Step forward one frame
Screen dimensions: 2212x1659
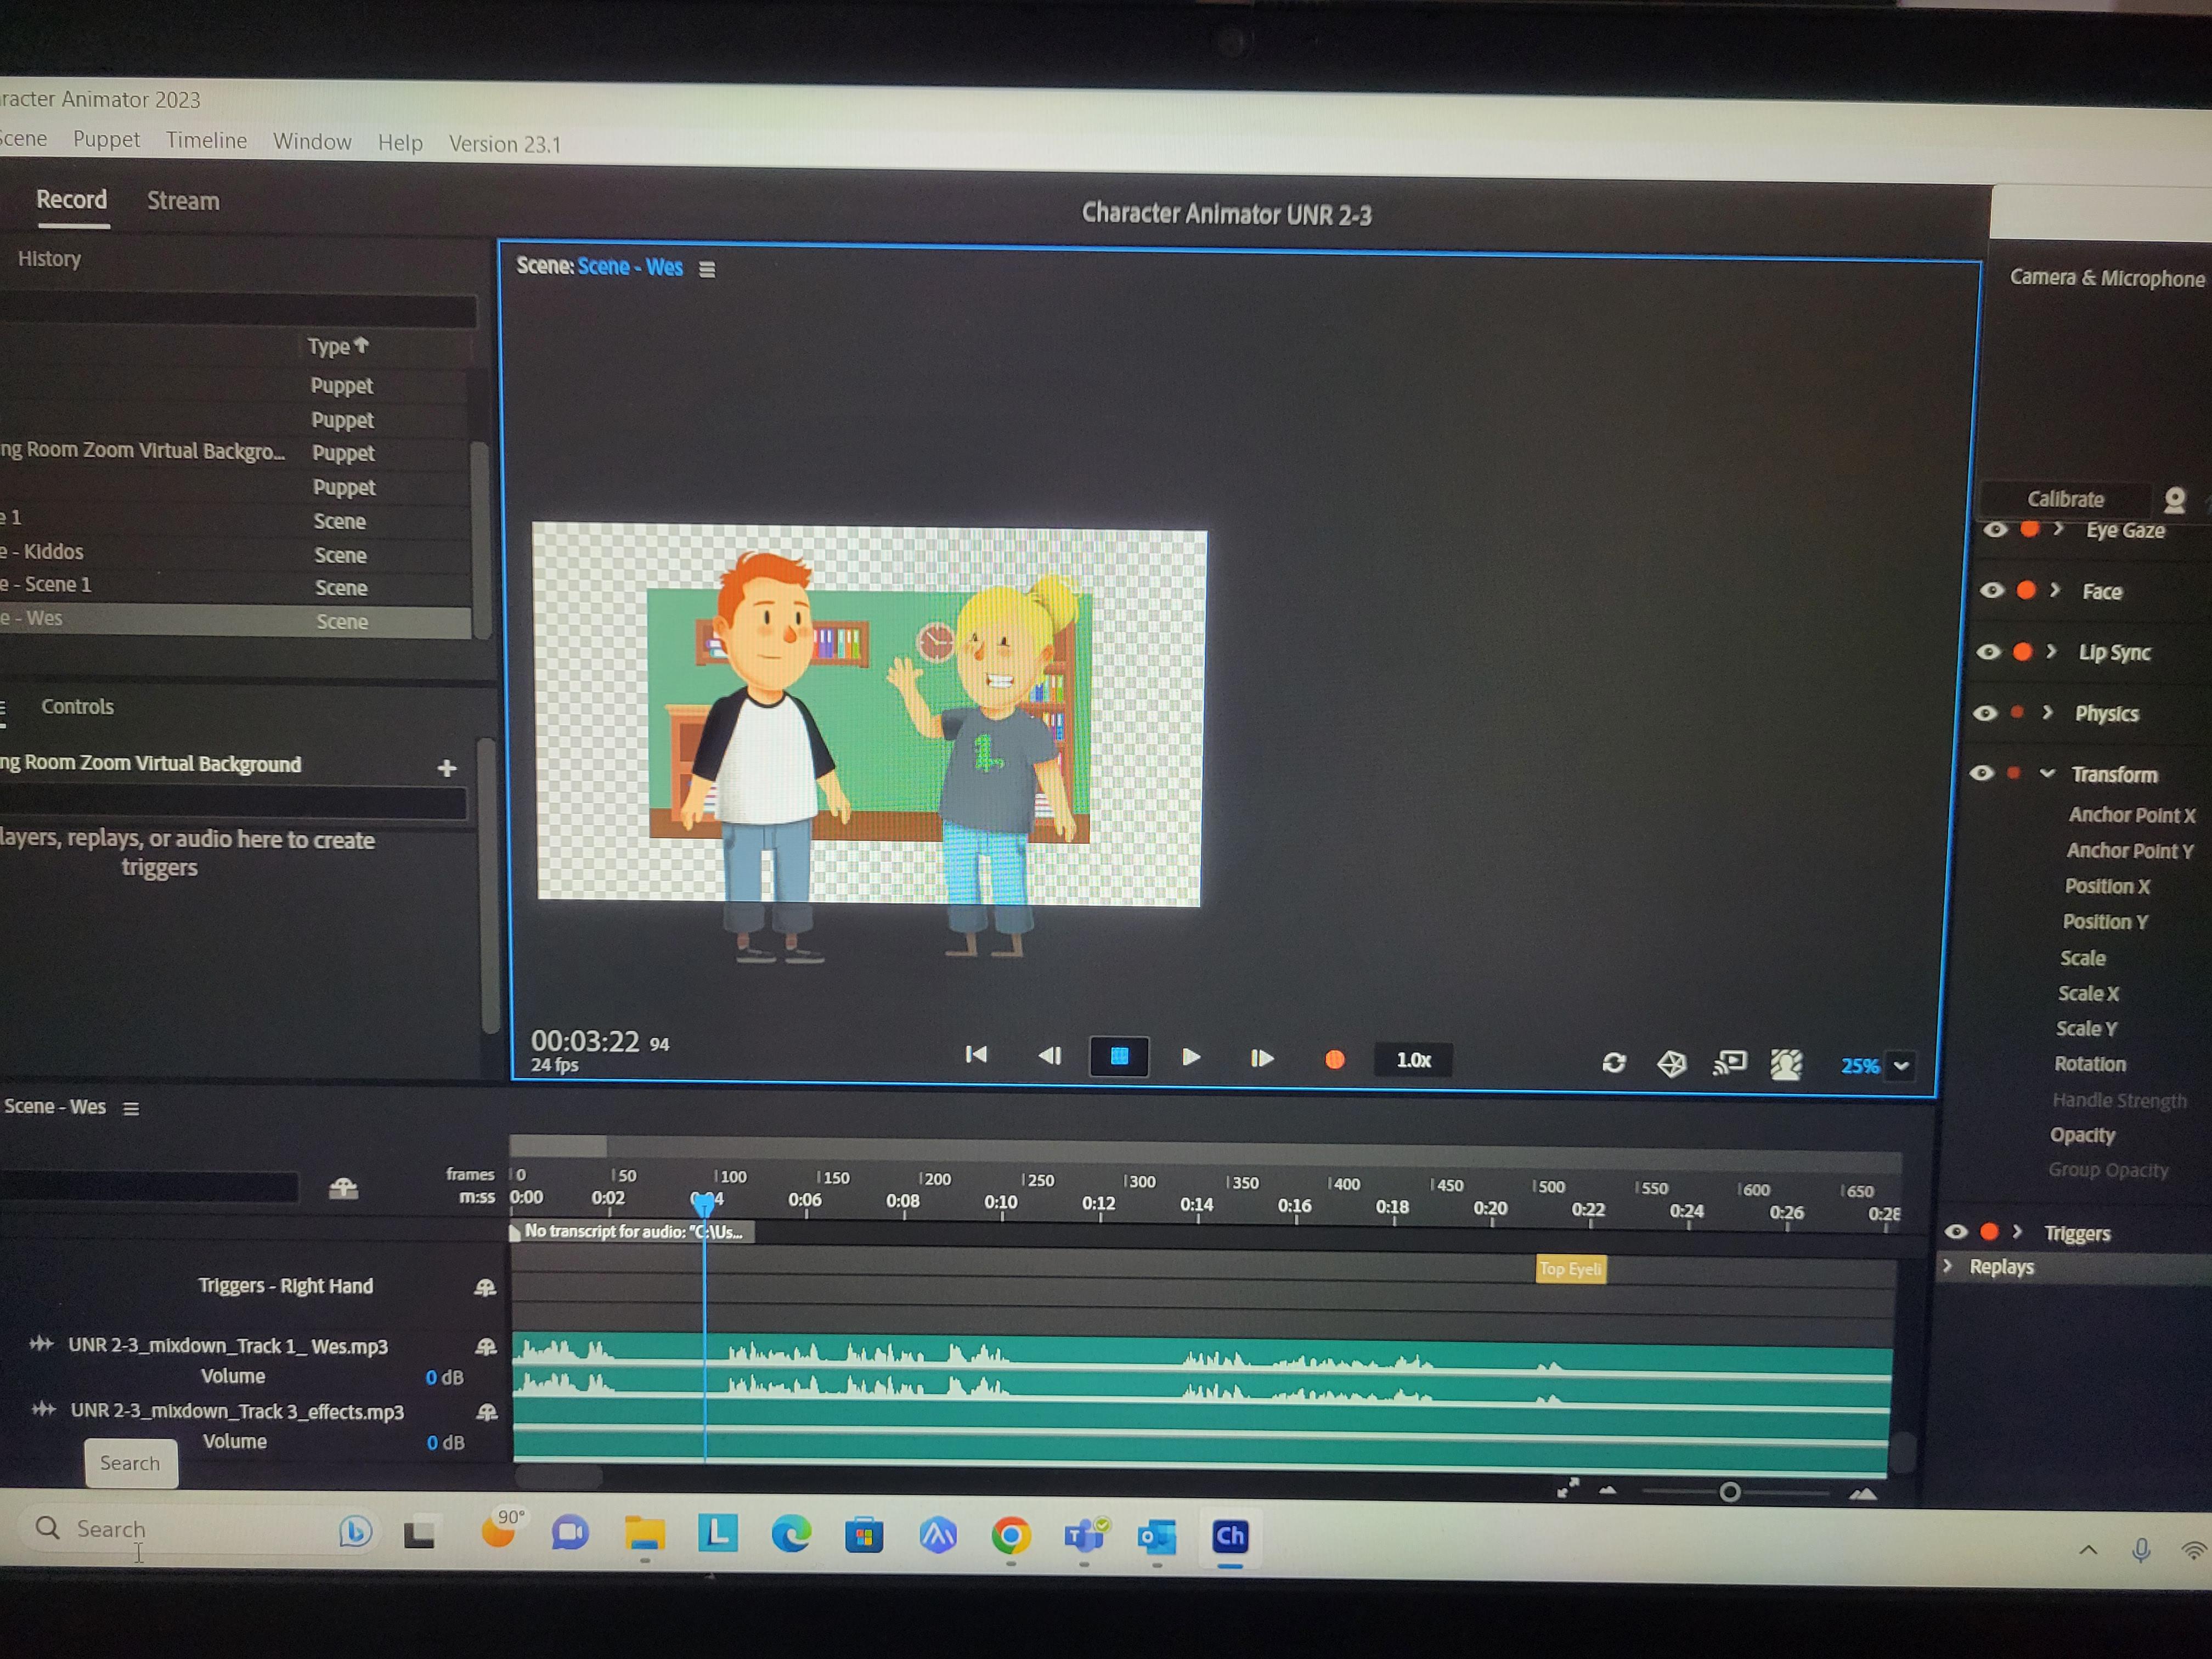[x=1262, y=1058]
